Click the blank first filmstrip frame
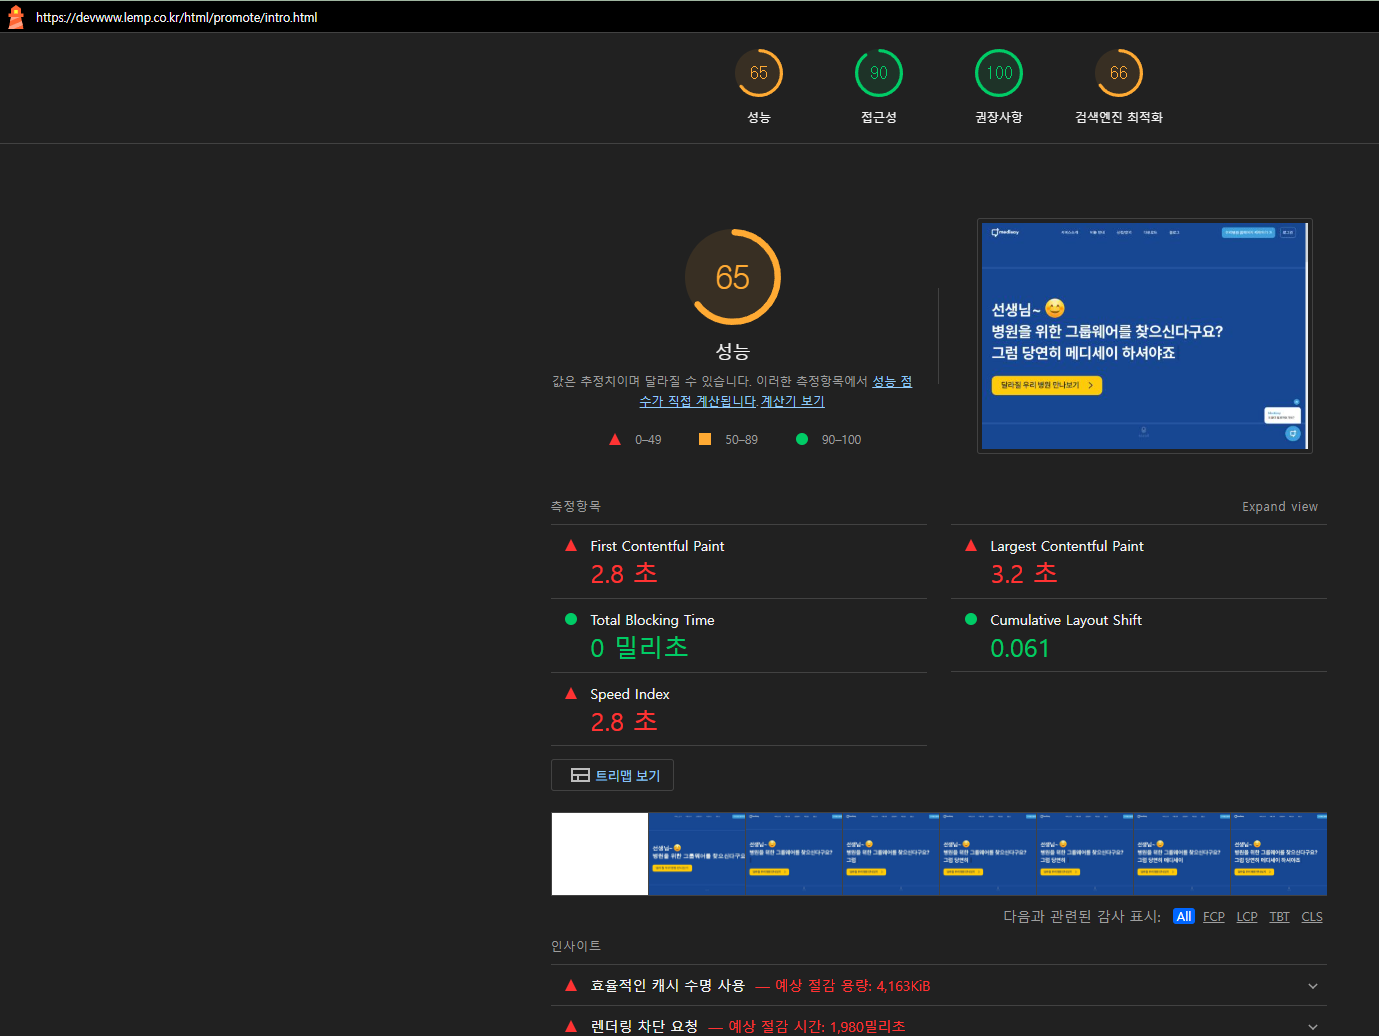 point(600,854)
